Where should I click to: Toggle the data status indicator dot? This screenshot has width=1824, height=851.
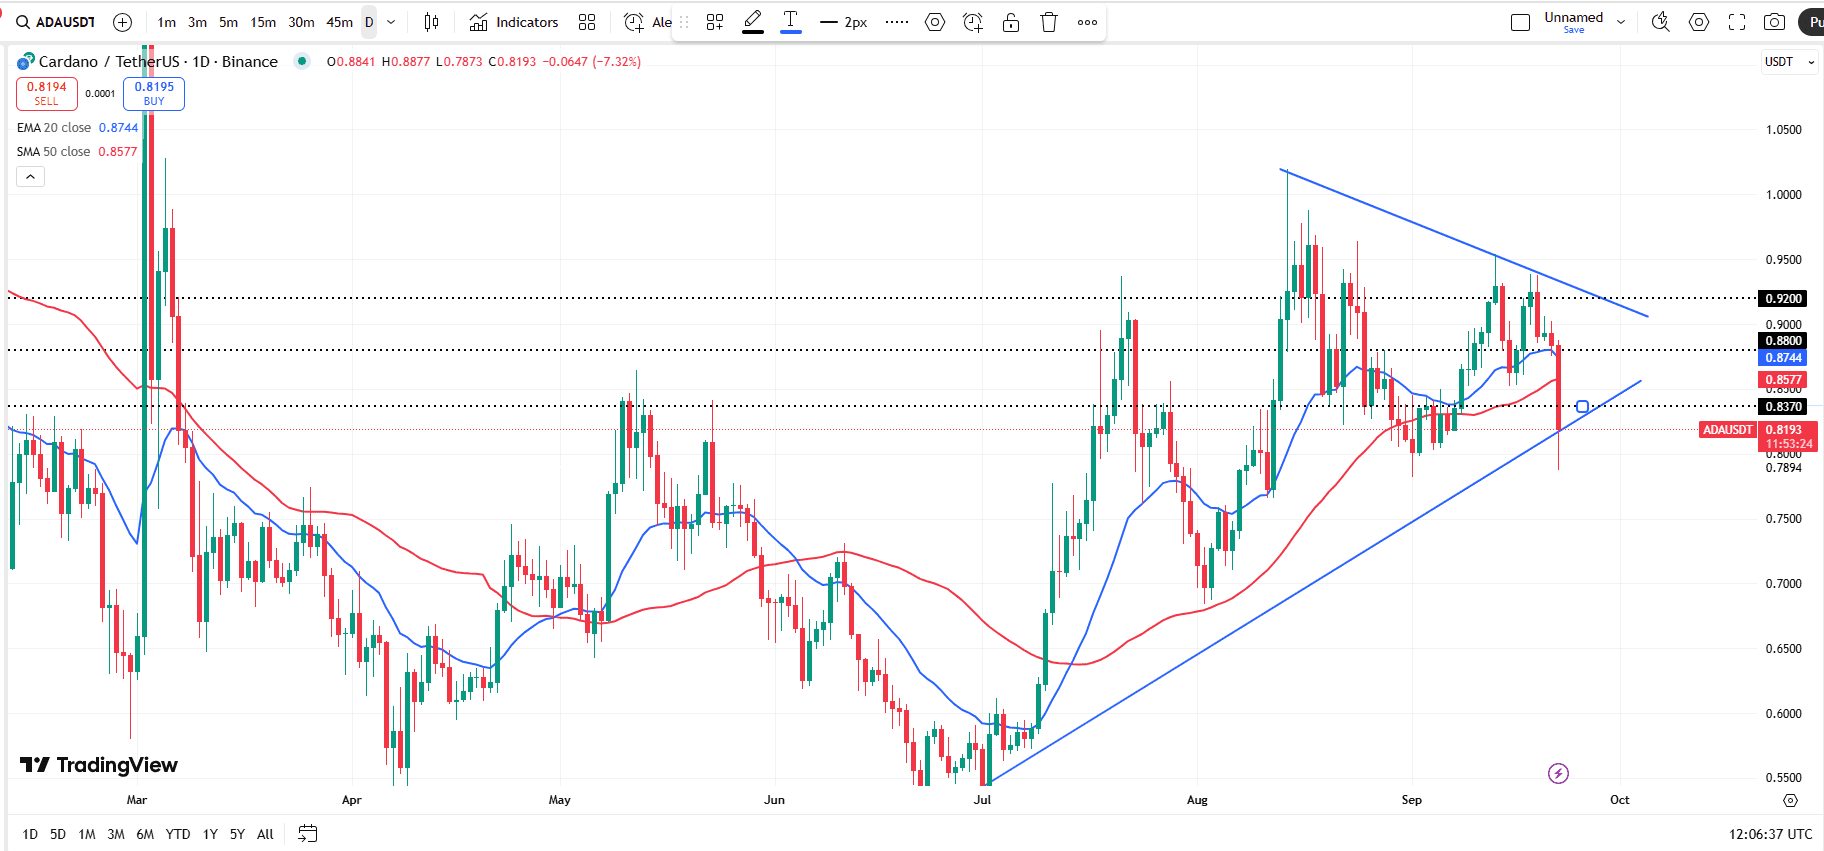pyautogui.click(x=302, y=61)
